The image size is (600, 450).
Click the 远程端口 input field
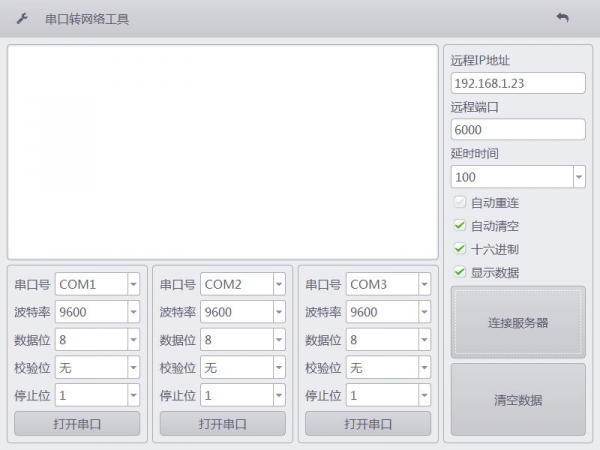[x=517, y=130]
